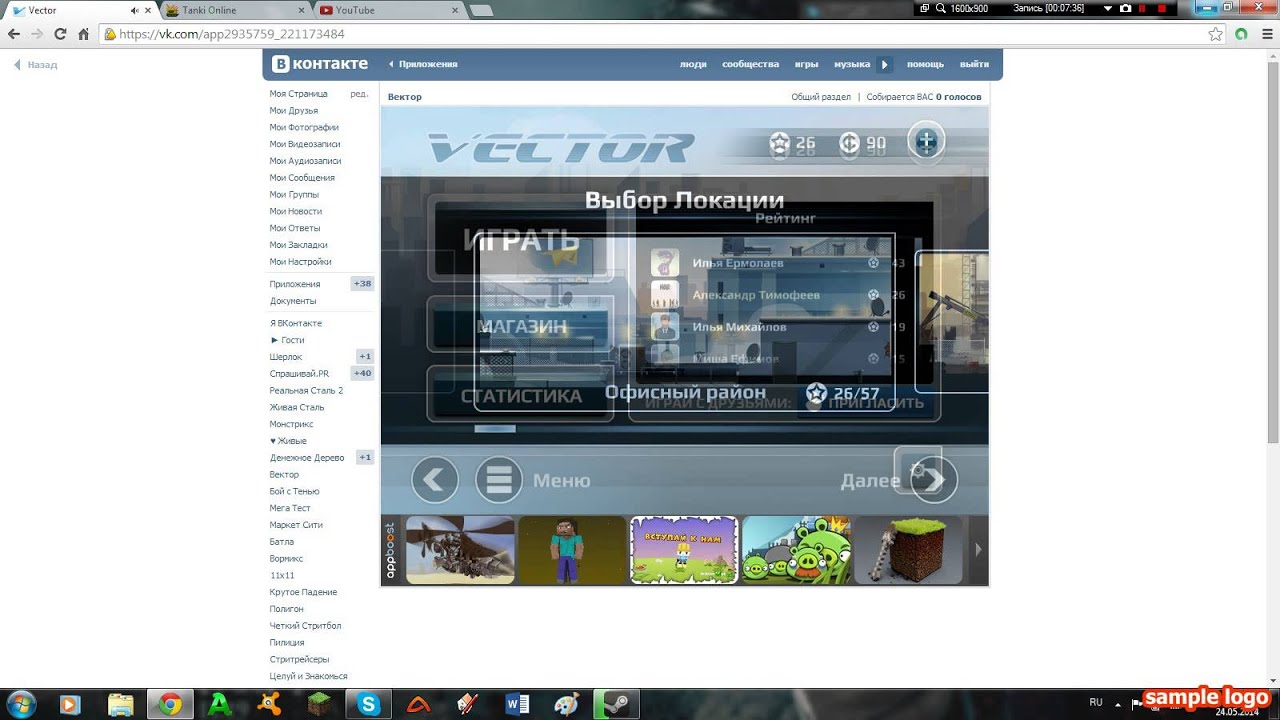
Task: Open Мои Сообщения in sidebar
Action: (x=302, y=178)
